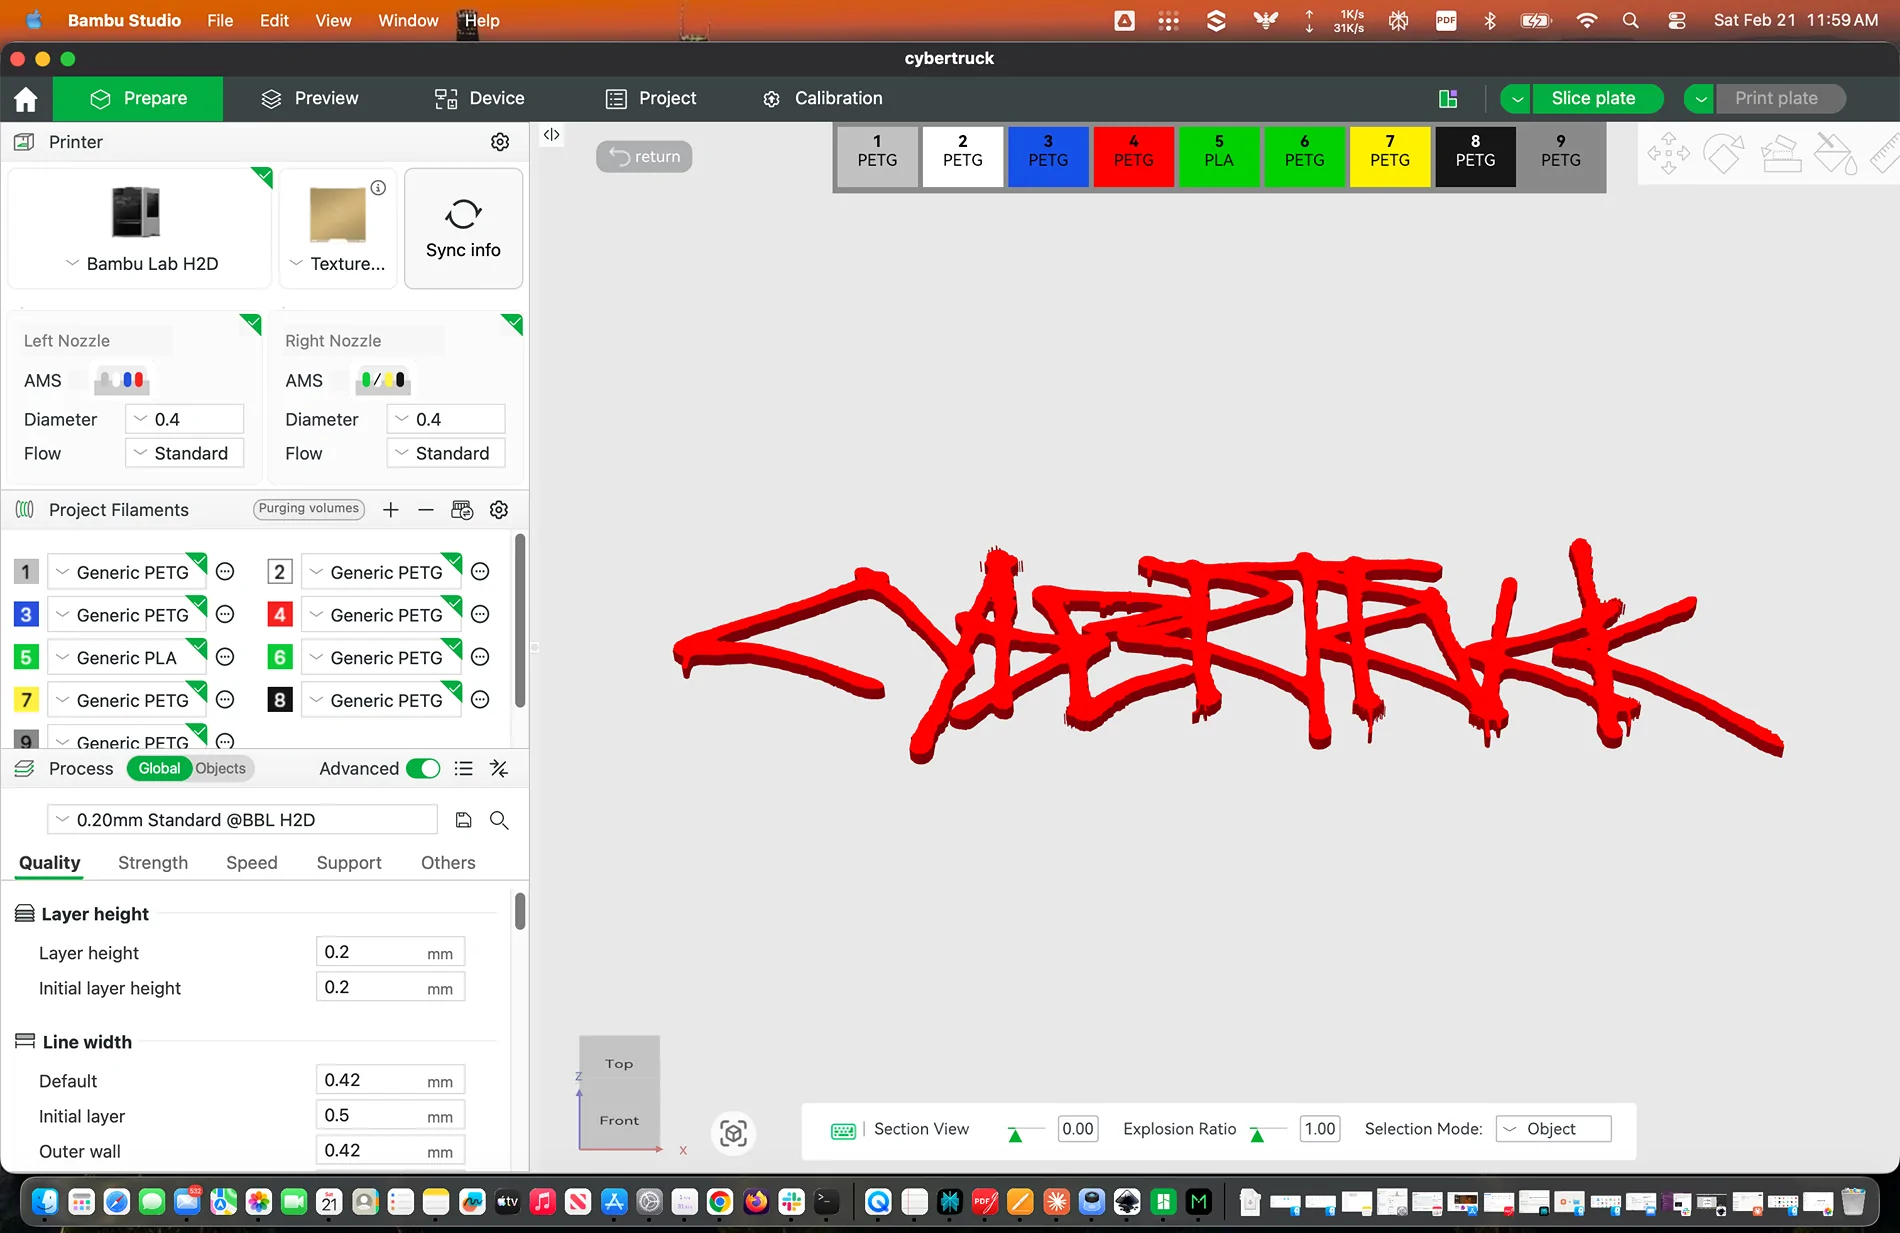
Task: Switch Process to Objects mode
Action: 220,768
